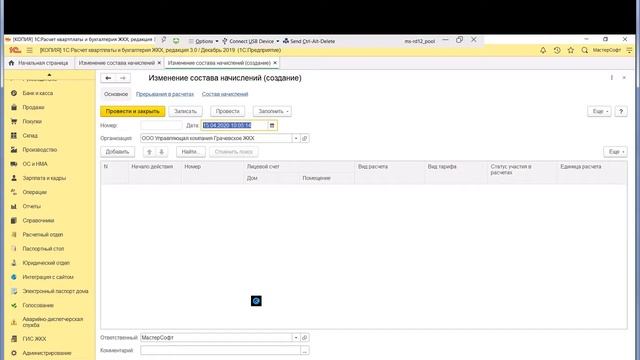Click the Записать button

point(185,111)
